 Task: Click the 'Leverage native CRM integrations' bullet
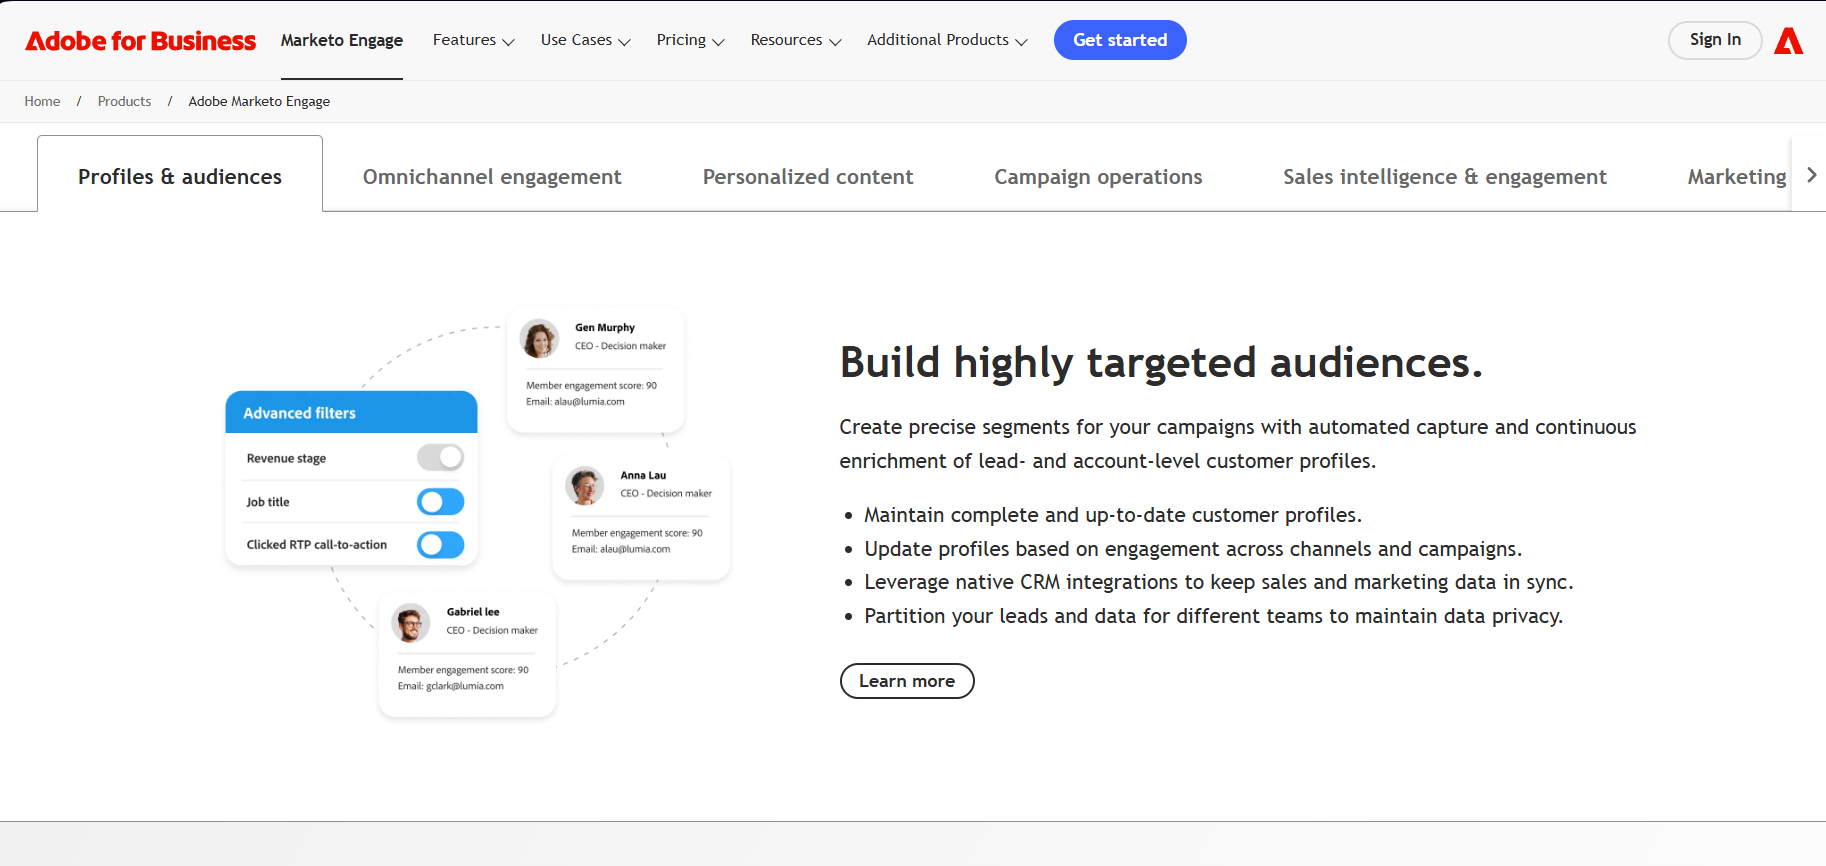pyautogui.click(x=1219, y=582)
